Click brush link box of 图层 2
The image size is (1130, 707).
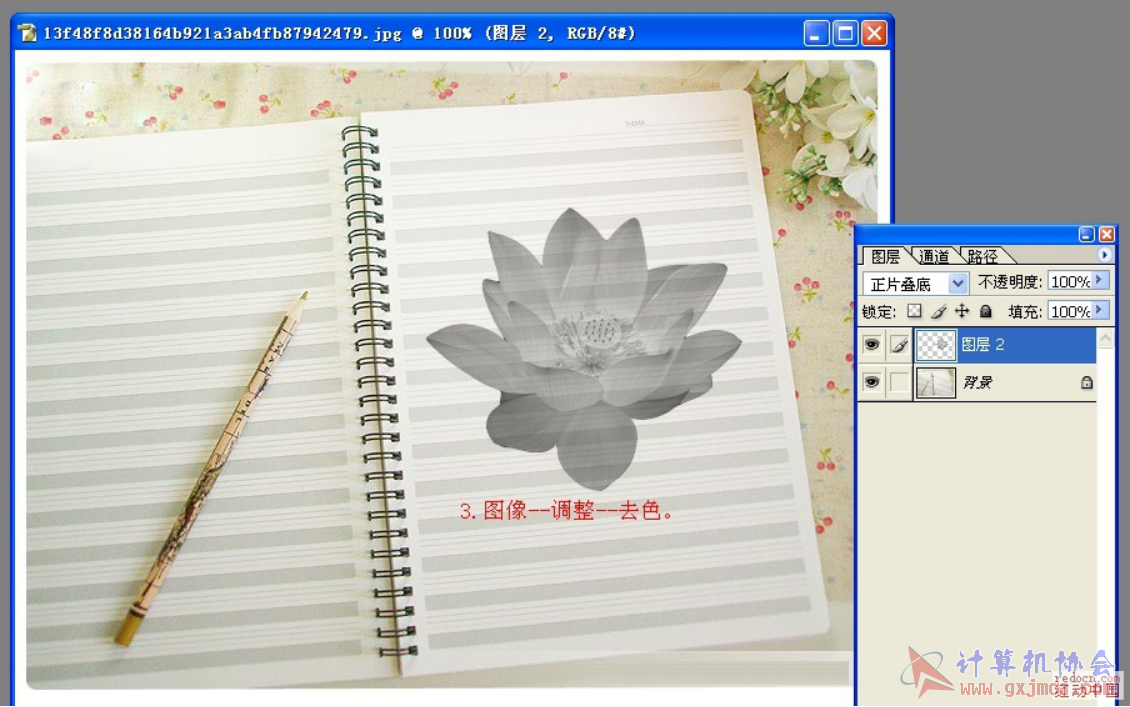[x=899, y=345]
